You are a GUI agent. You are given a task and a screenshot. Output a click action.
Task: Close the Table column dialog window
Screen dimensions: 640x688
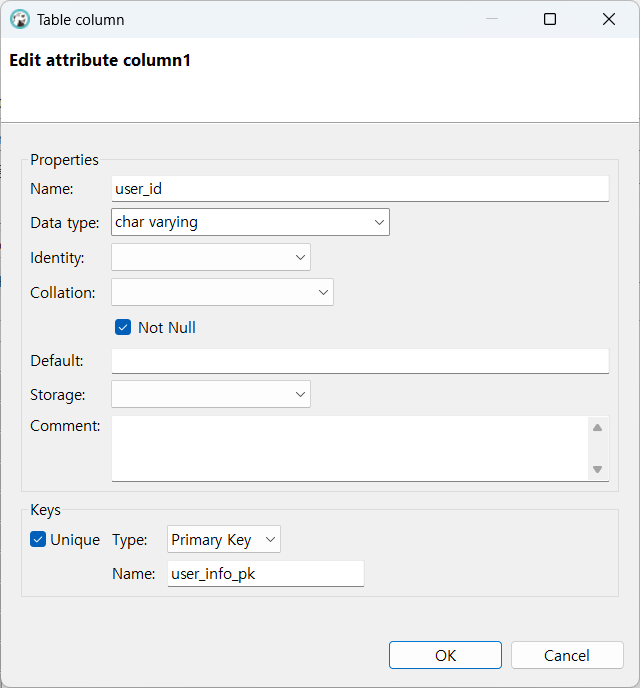tap(609, 19)
